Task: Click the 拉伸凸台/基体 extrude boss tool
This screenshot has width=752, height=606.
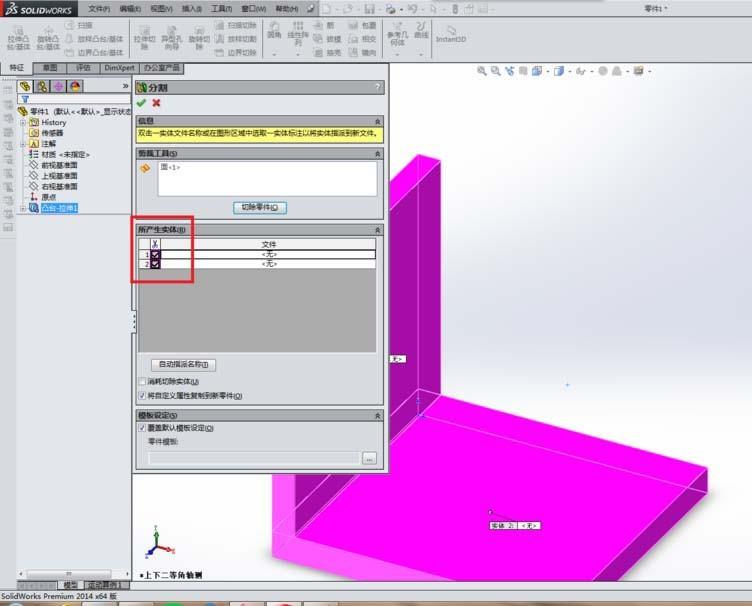Action: [19, 37]
